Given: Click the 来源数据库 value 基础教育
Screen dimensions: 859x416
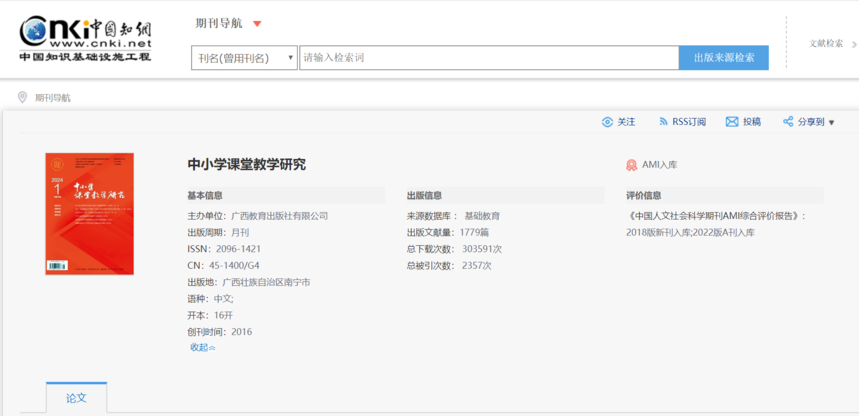Looking at the screenshot, I should coord(482,216).
